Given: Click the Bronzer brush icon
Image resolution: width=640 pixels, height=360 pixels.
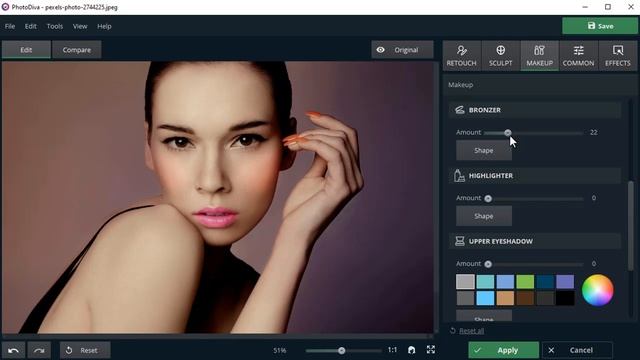Looking at the screenshot, I should point(460,110).
